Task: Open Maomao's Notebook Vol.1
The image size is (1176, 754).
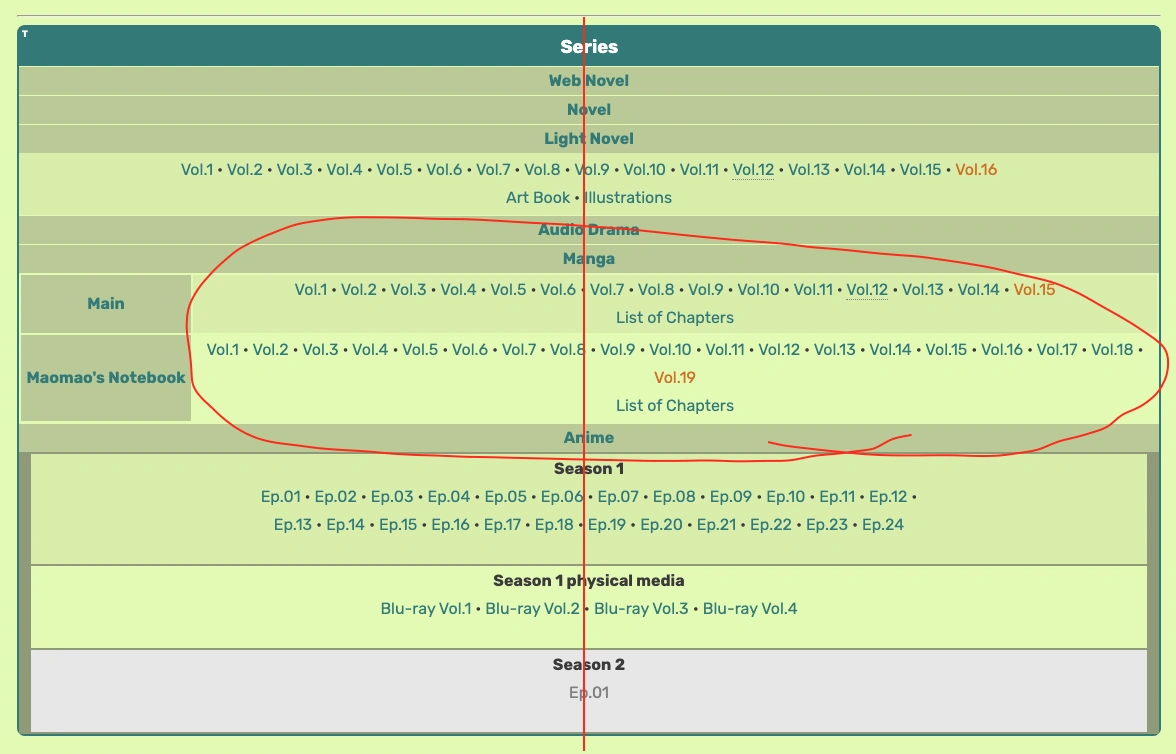Action: pos(222,350)
